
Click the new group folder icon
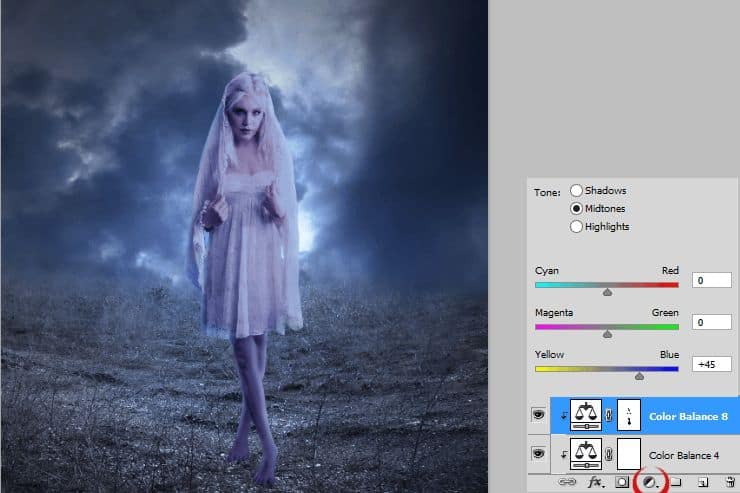point(676,482)
